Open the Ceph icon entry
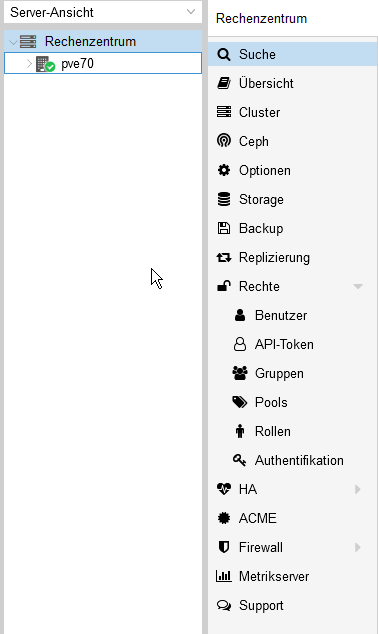Screen dimensions: 378x634 pos(224,141)
